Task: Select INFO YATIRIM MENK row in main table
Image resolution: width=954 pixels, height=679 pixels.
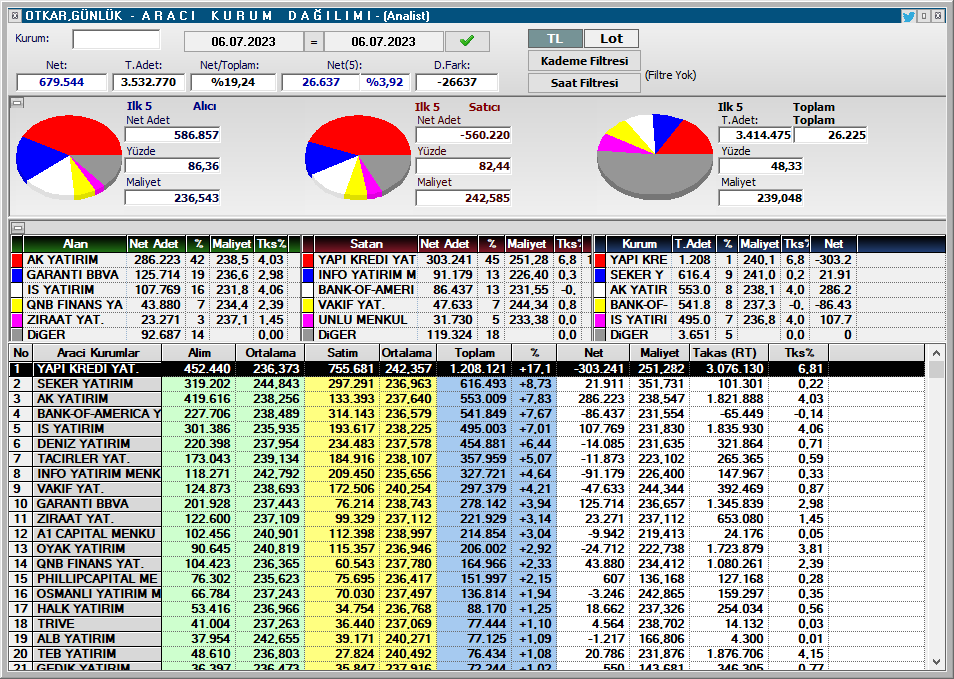Action: tap(467, 474)
